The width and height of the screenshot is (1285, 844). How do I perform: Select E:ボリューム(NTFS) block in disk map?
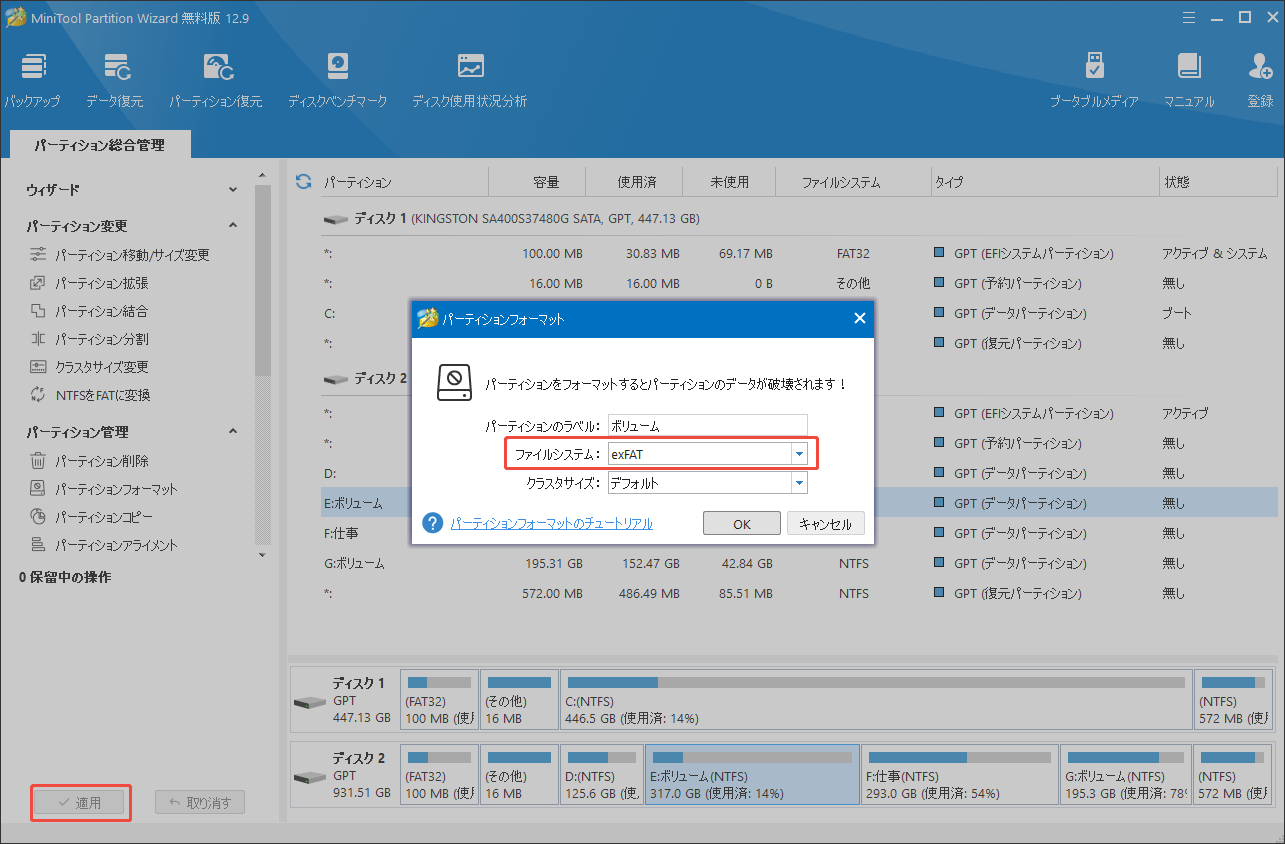pyautogui.click(x=752, y=774)
